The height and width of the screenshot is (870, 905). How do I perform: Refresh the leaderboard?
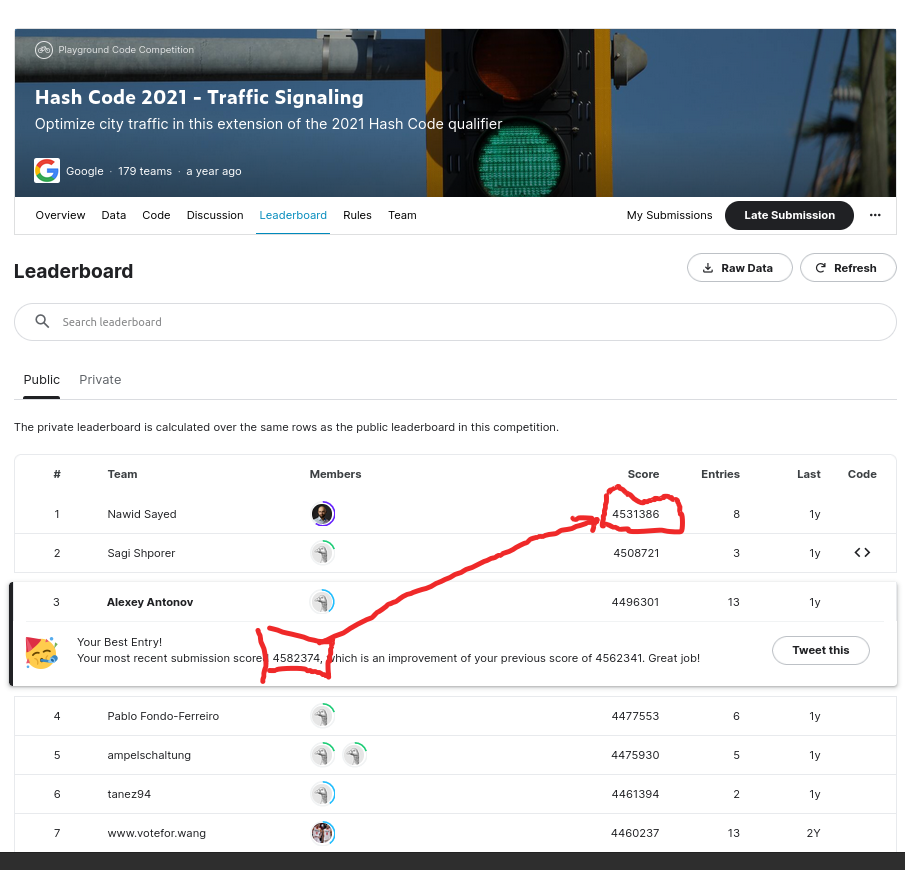click(848, 268)
